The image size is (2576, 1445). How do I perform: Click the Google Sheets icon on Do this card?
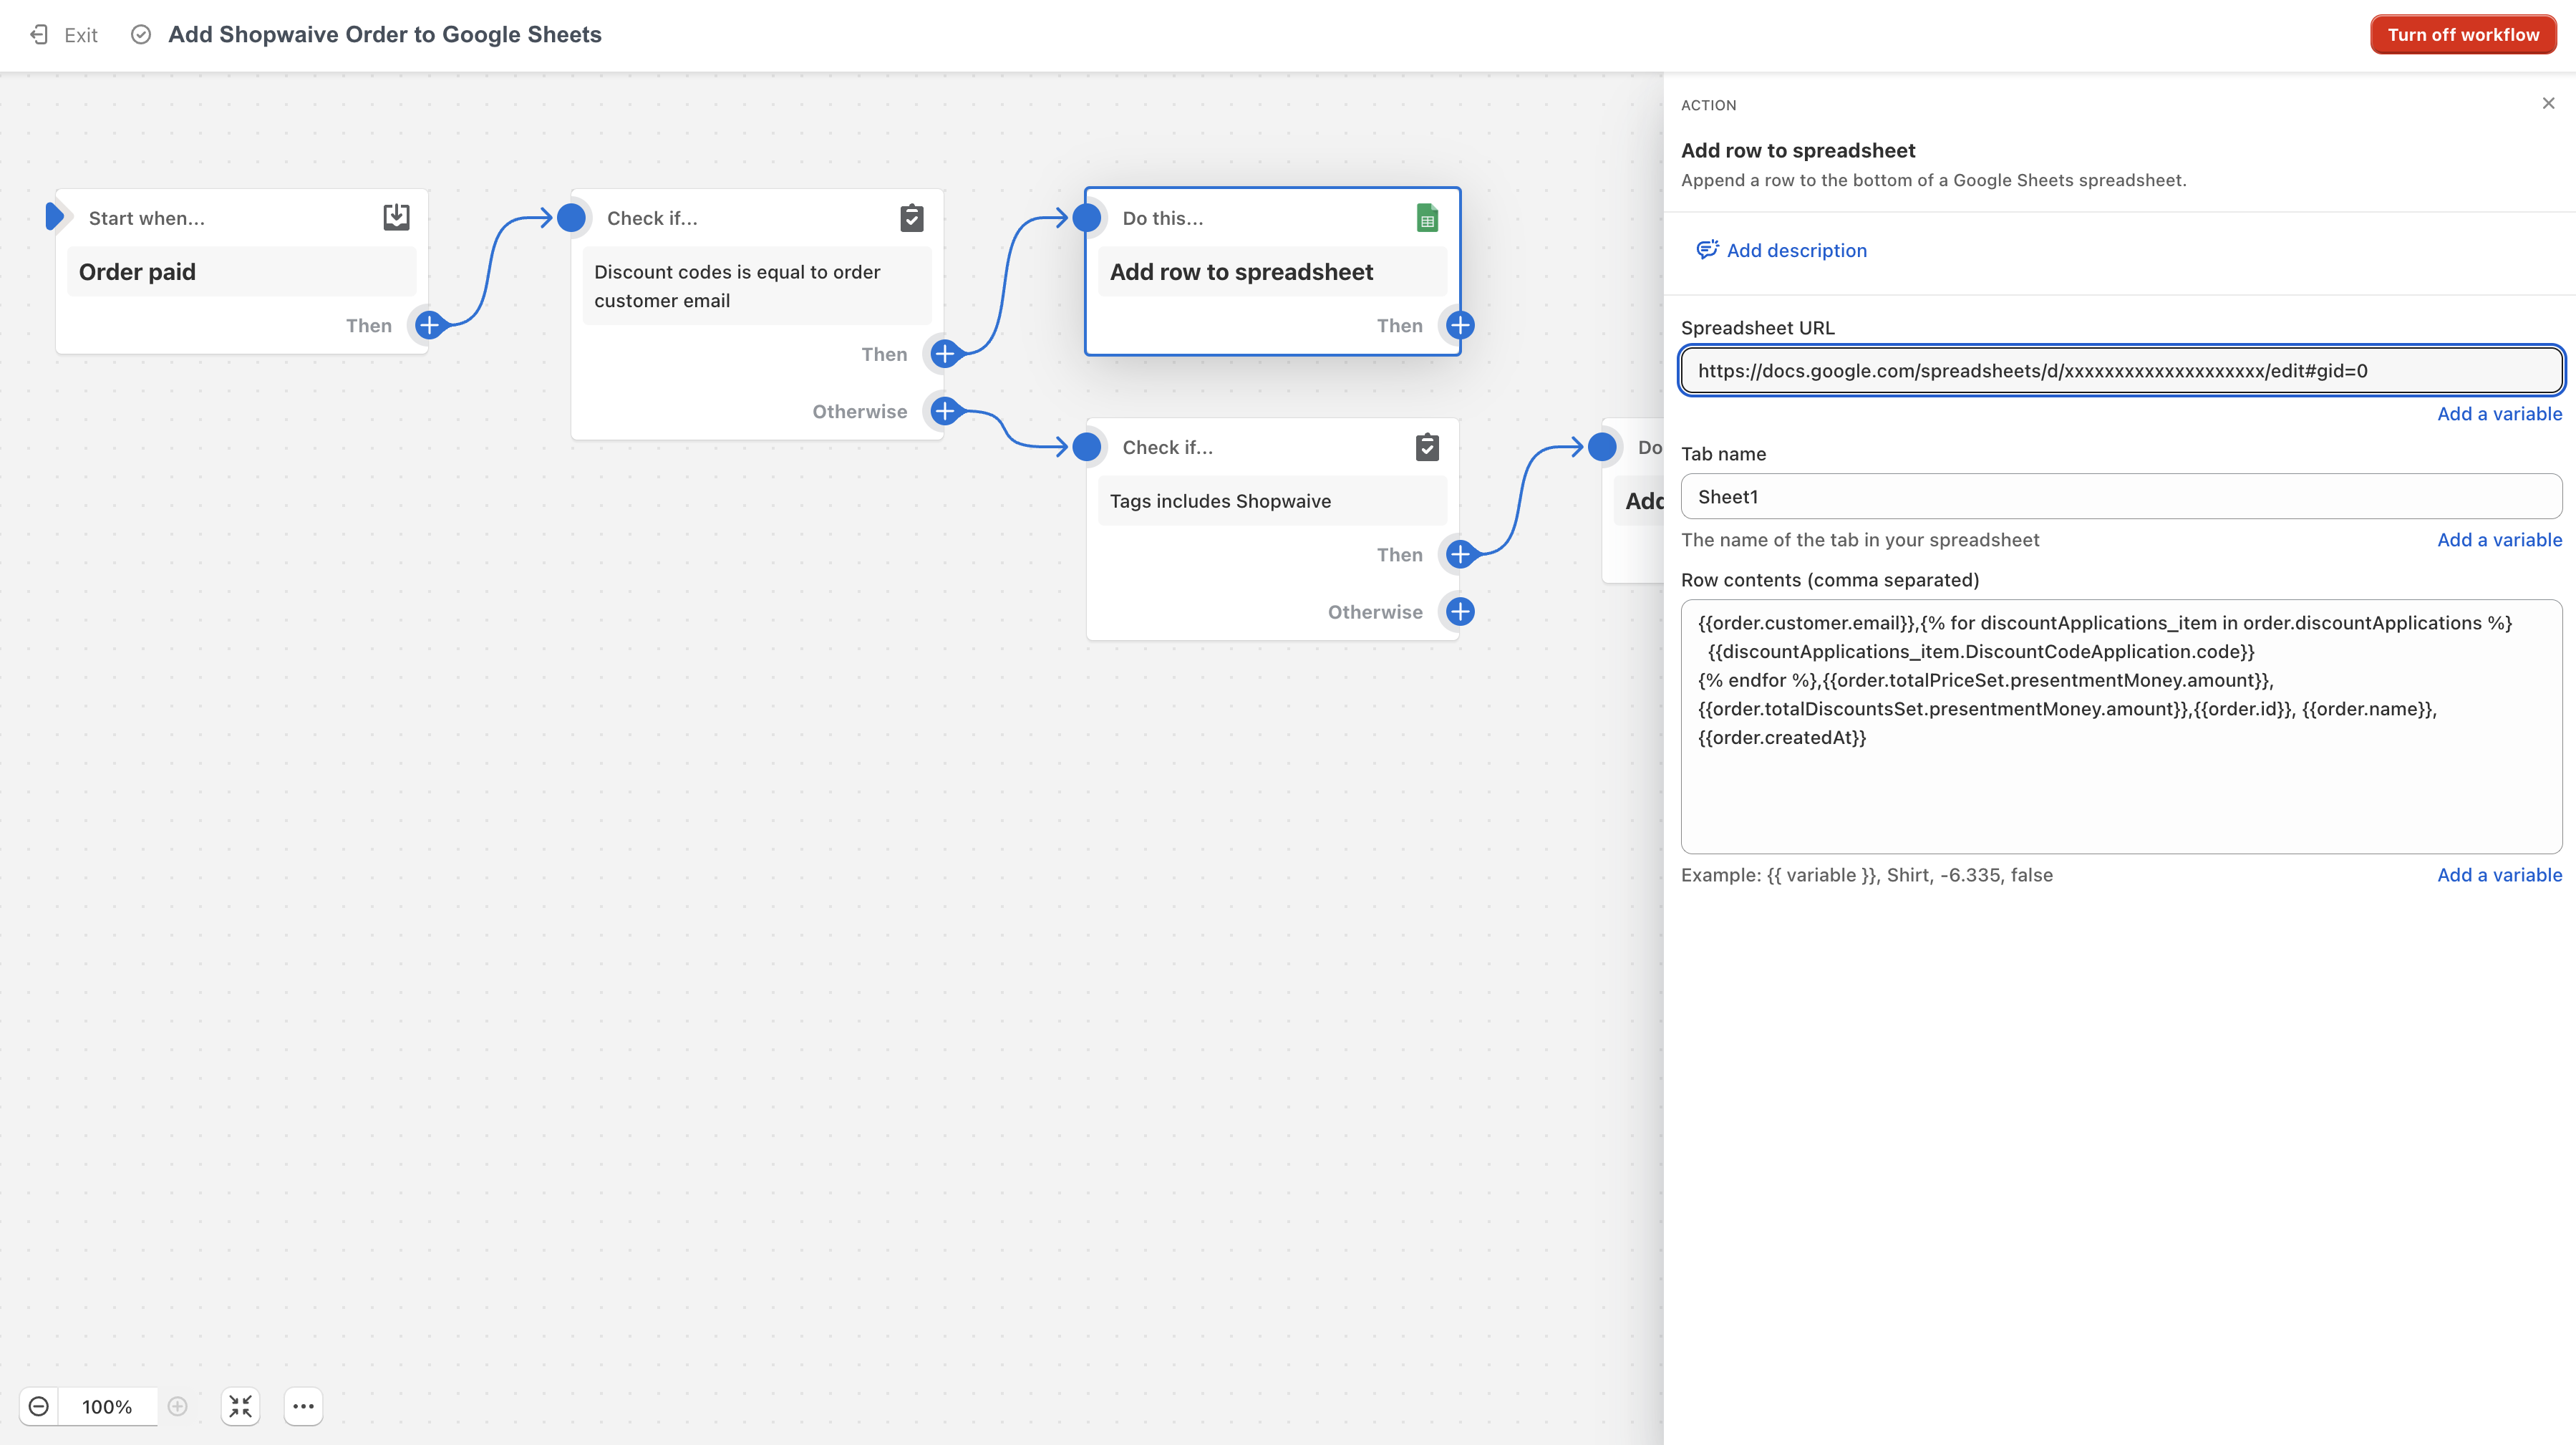[1427, 217]
